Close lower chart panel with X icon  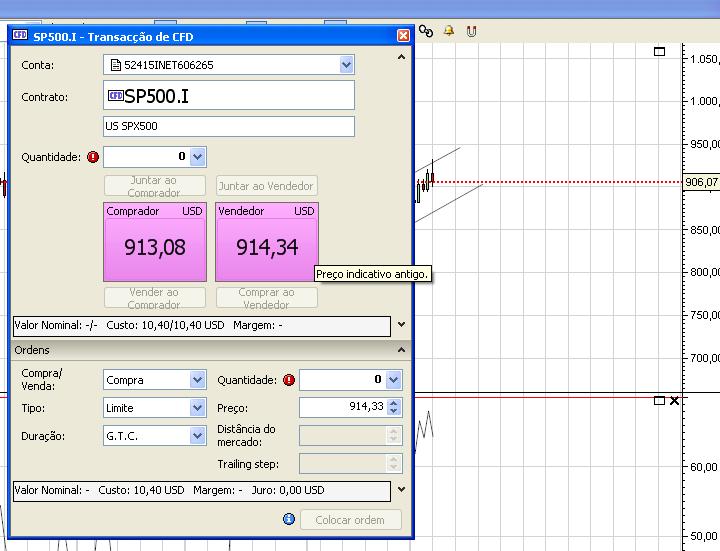point(674,401)
